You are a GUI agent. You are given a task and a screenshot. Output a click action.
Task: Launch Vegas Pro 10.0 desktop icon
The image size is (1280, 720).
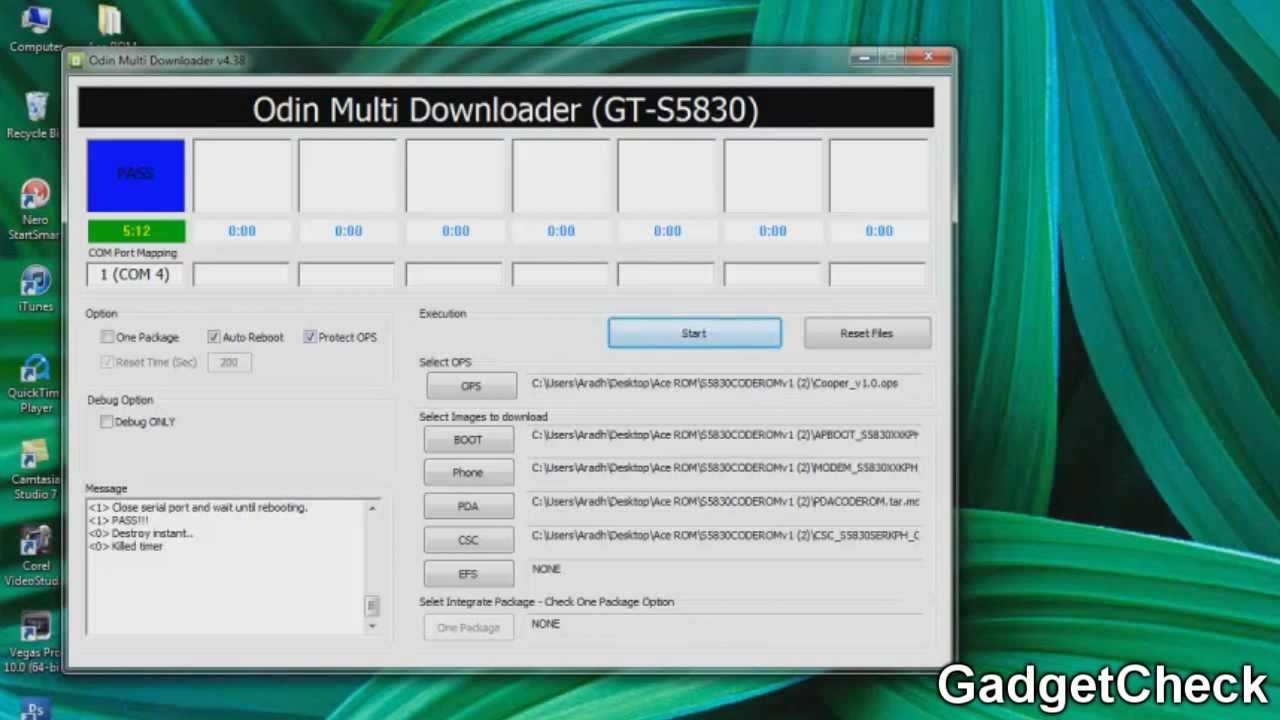(x=34, y=642)
